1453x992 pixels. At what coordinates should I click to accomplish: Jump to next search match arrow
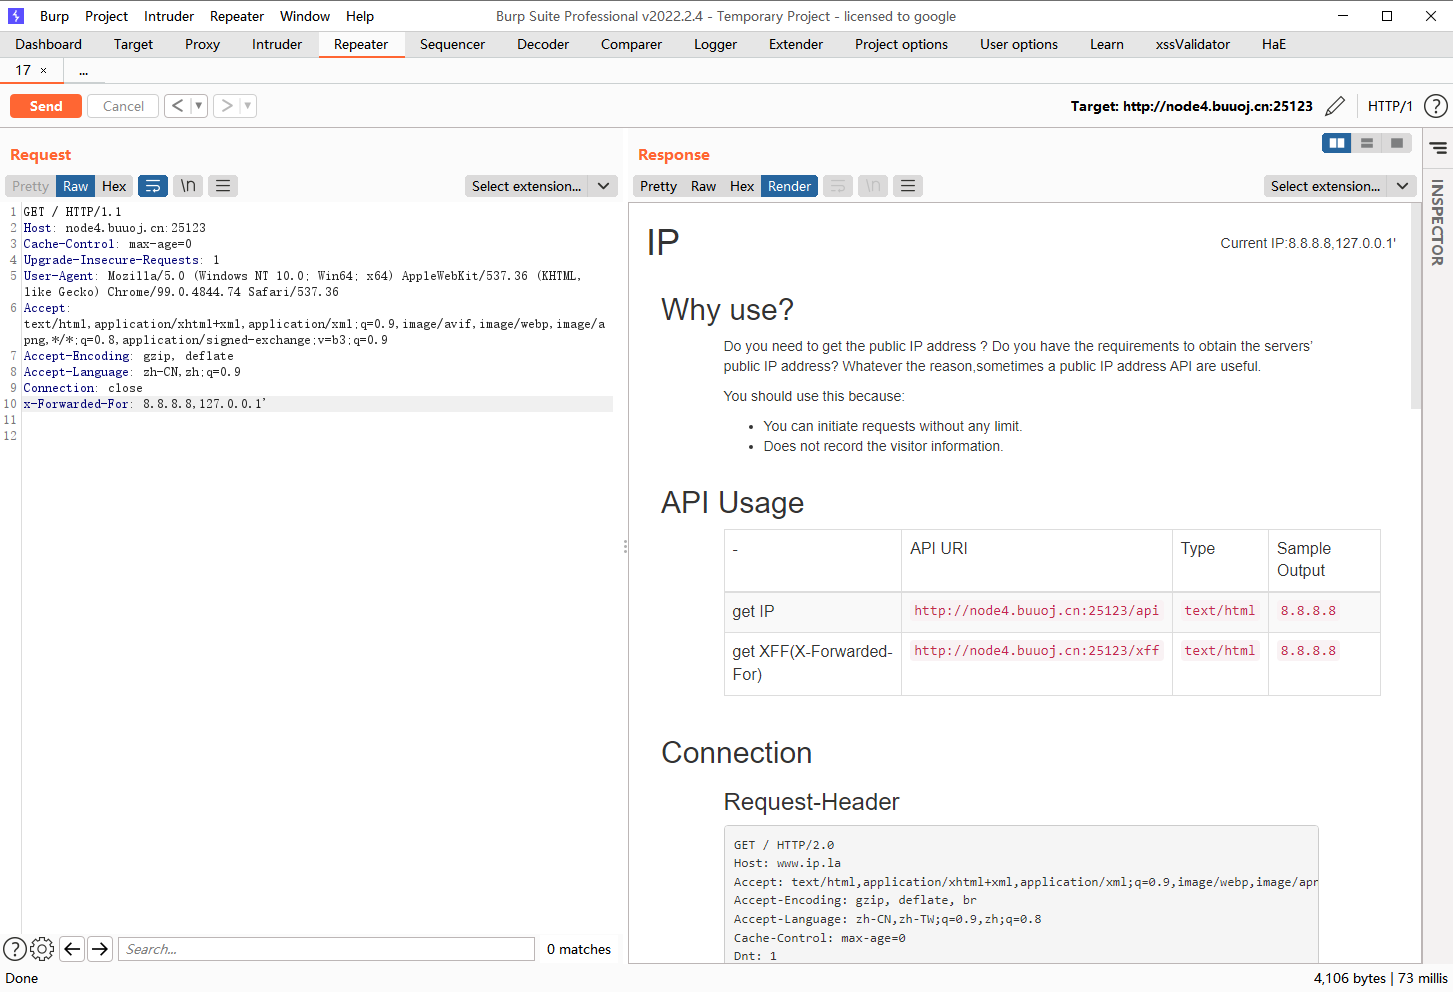coord(100,949)
